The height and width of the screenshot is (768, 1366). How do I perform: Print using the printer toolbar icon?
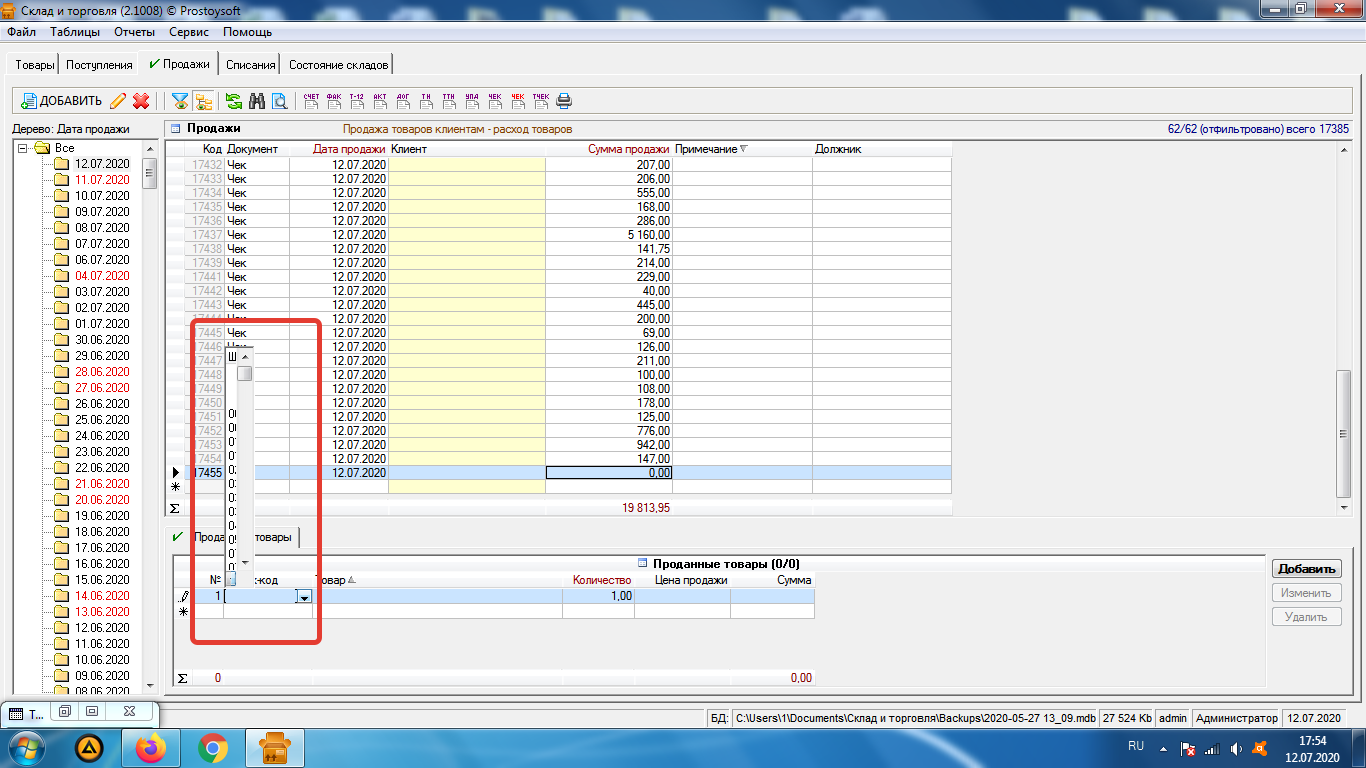tap(564, 100)
